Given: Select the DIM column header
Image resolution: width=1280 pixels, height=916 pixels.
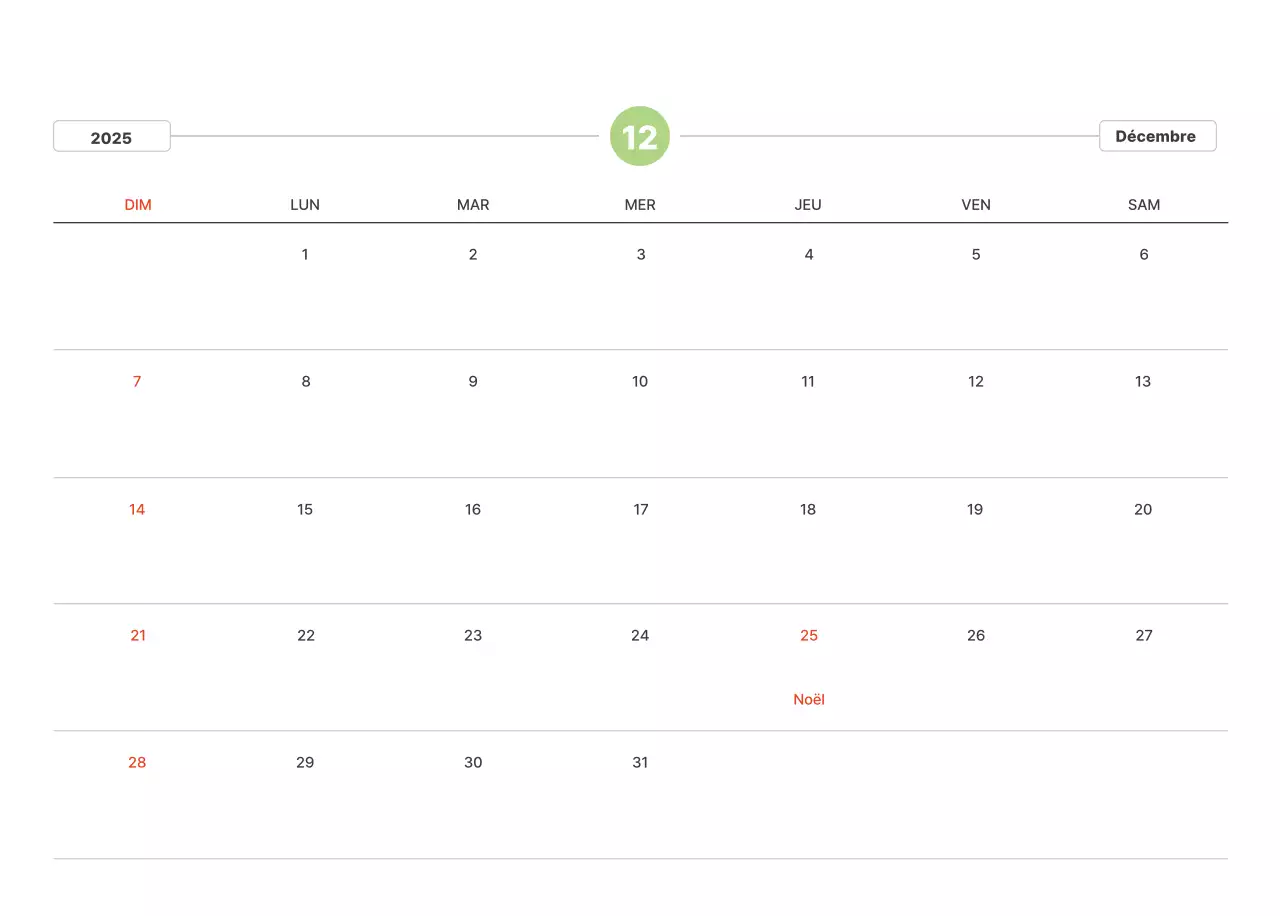Looking at the screenshot, I should [x=138, y=205].
